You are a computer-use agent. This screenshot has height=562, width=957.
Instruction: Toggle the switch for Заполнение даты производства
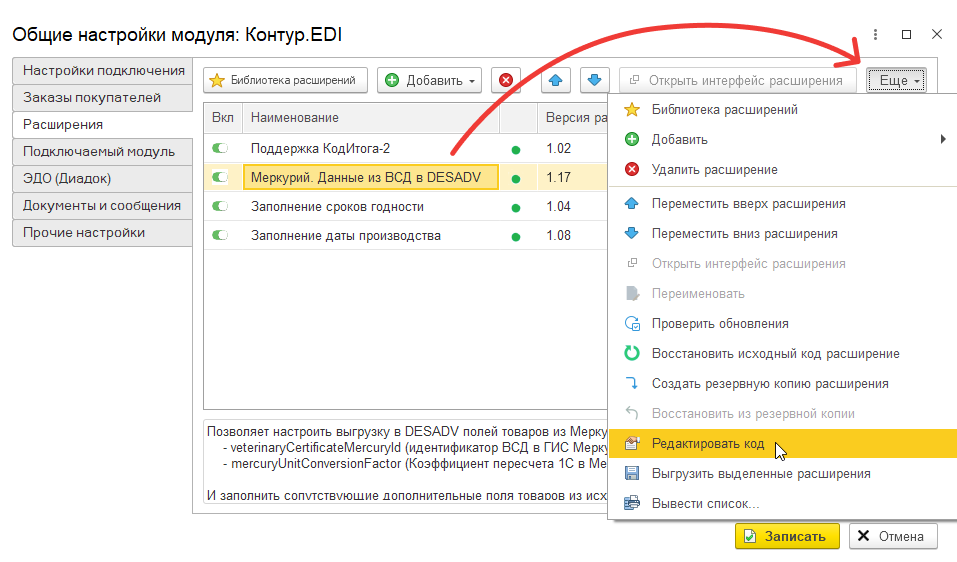tap(220, 235)
